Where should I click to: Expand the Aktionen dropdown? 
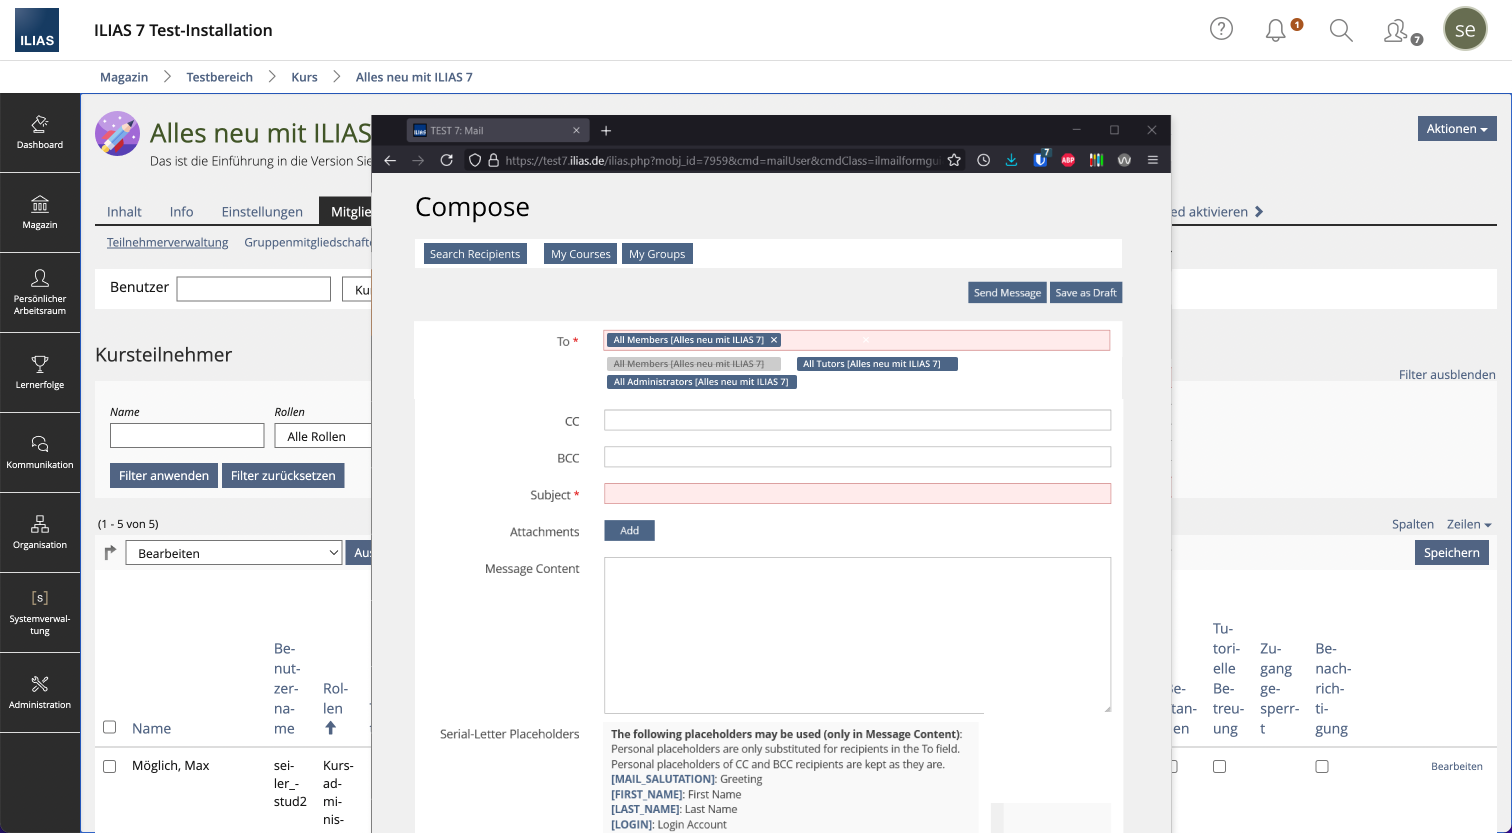pyautogui.click(x=1456, y=129)
